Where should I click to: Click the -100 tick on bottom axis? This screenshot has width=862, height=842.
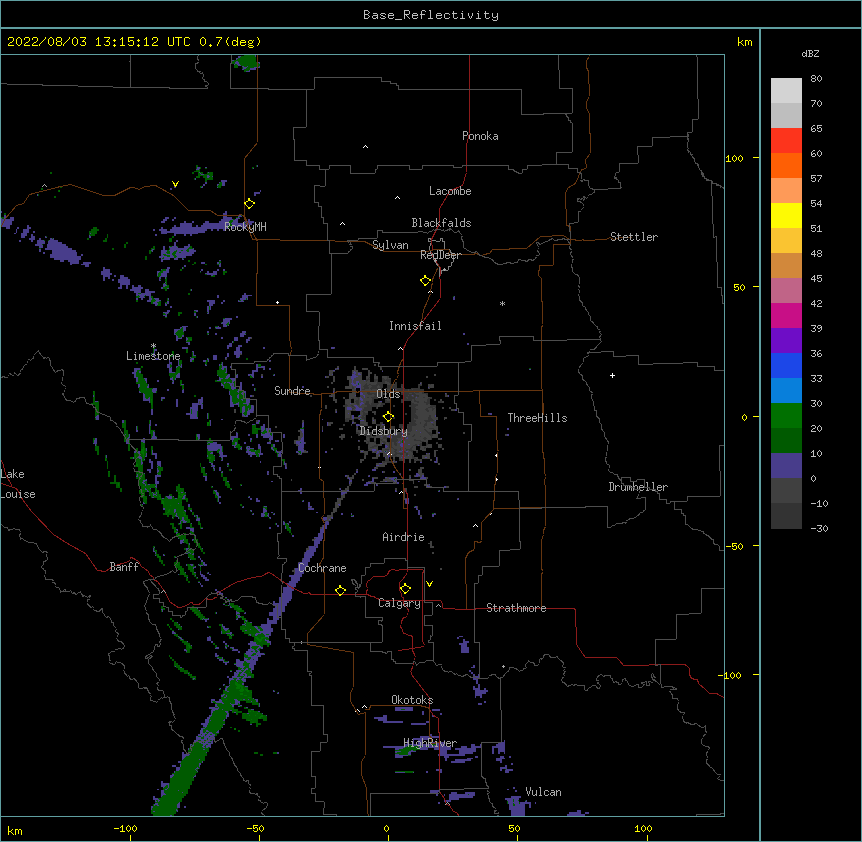(x=125, y=828)
